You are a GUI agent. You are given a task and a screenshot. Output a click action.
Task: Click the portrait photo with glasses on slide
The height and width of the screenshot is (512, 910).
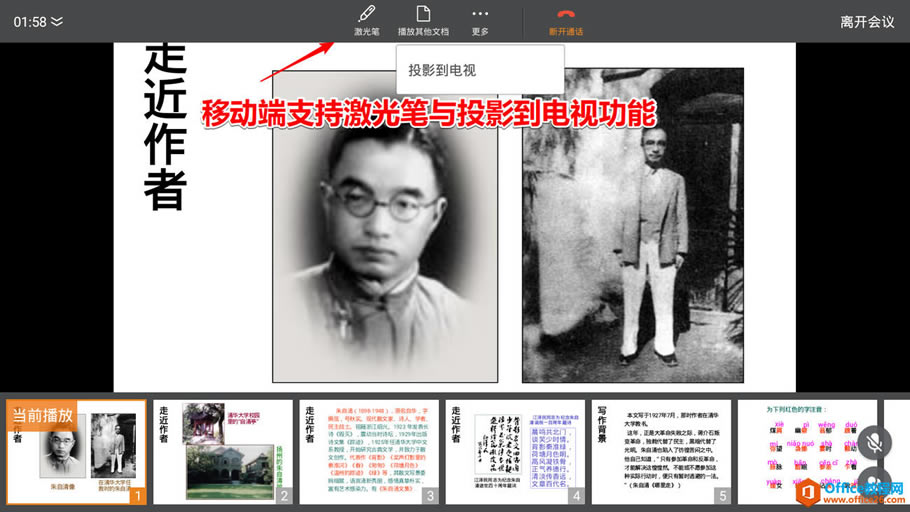tap(385, 225)
